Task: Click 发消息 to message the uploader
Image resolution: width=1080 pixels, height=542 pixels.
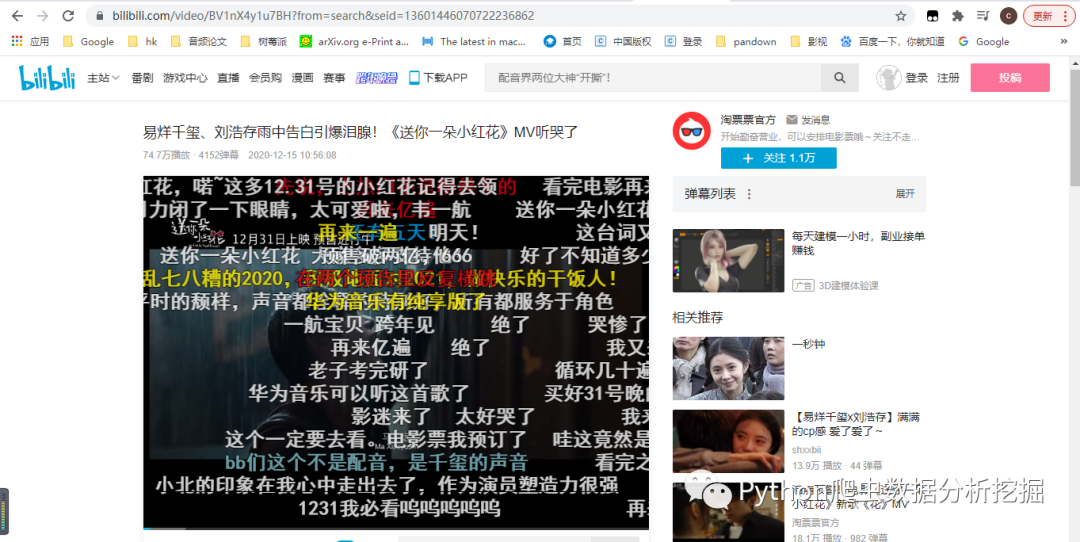Action: (x=809, y=120)
